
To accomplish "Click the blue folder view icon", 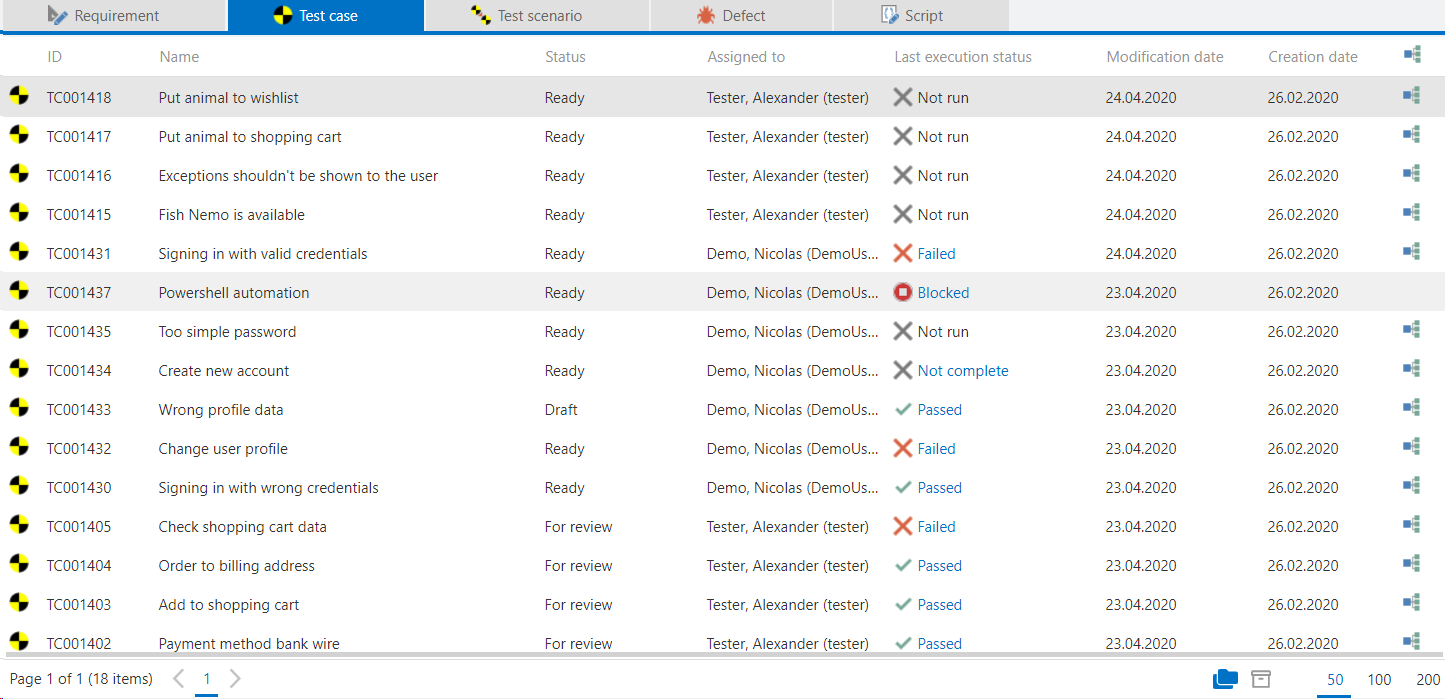I will 1225,679.
